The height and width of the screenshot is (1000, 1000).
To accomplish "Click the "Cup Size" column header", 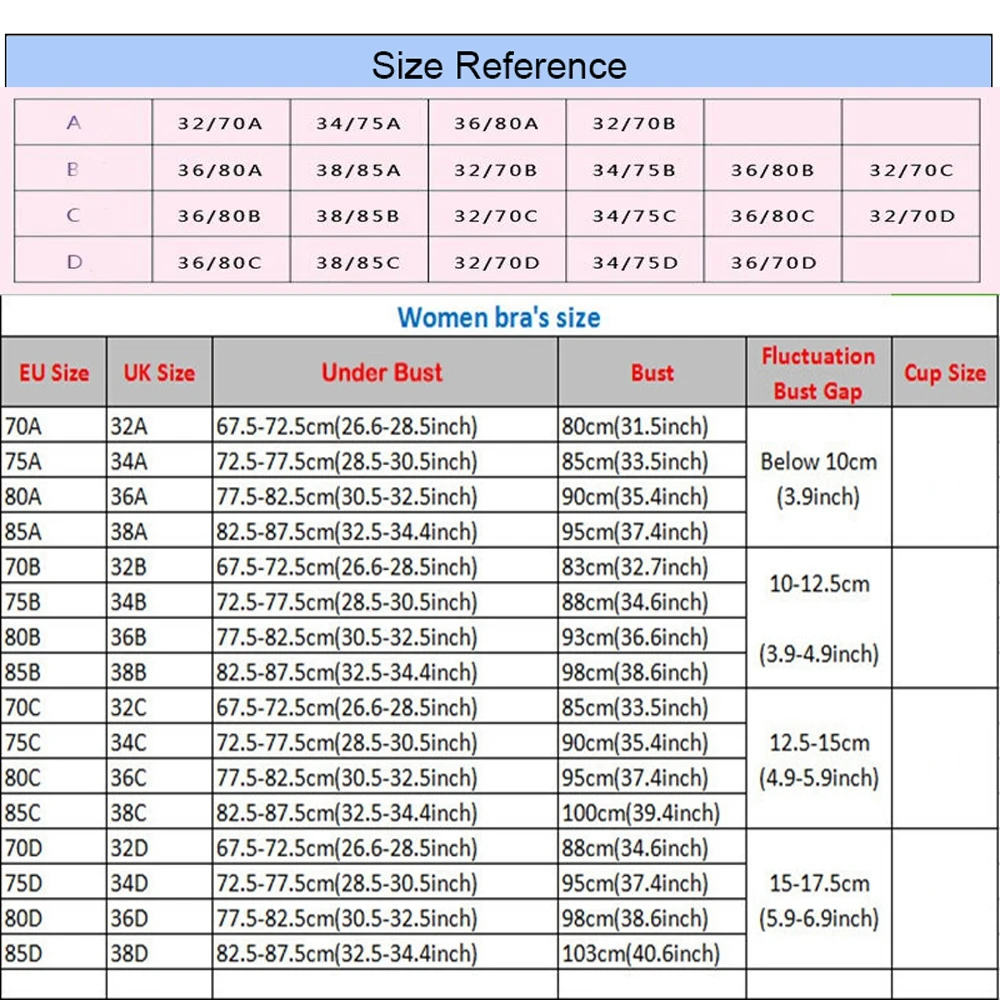I will point(945,372).
